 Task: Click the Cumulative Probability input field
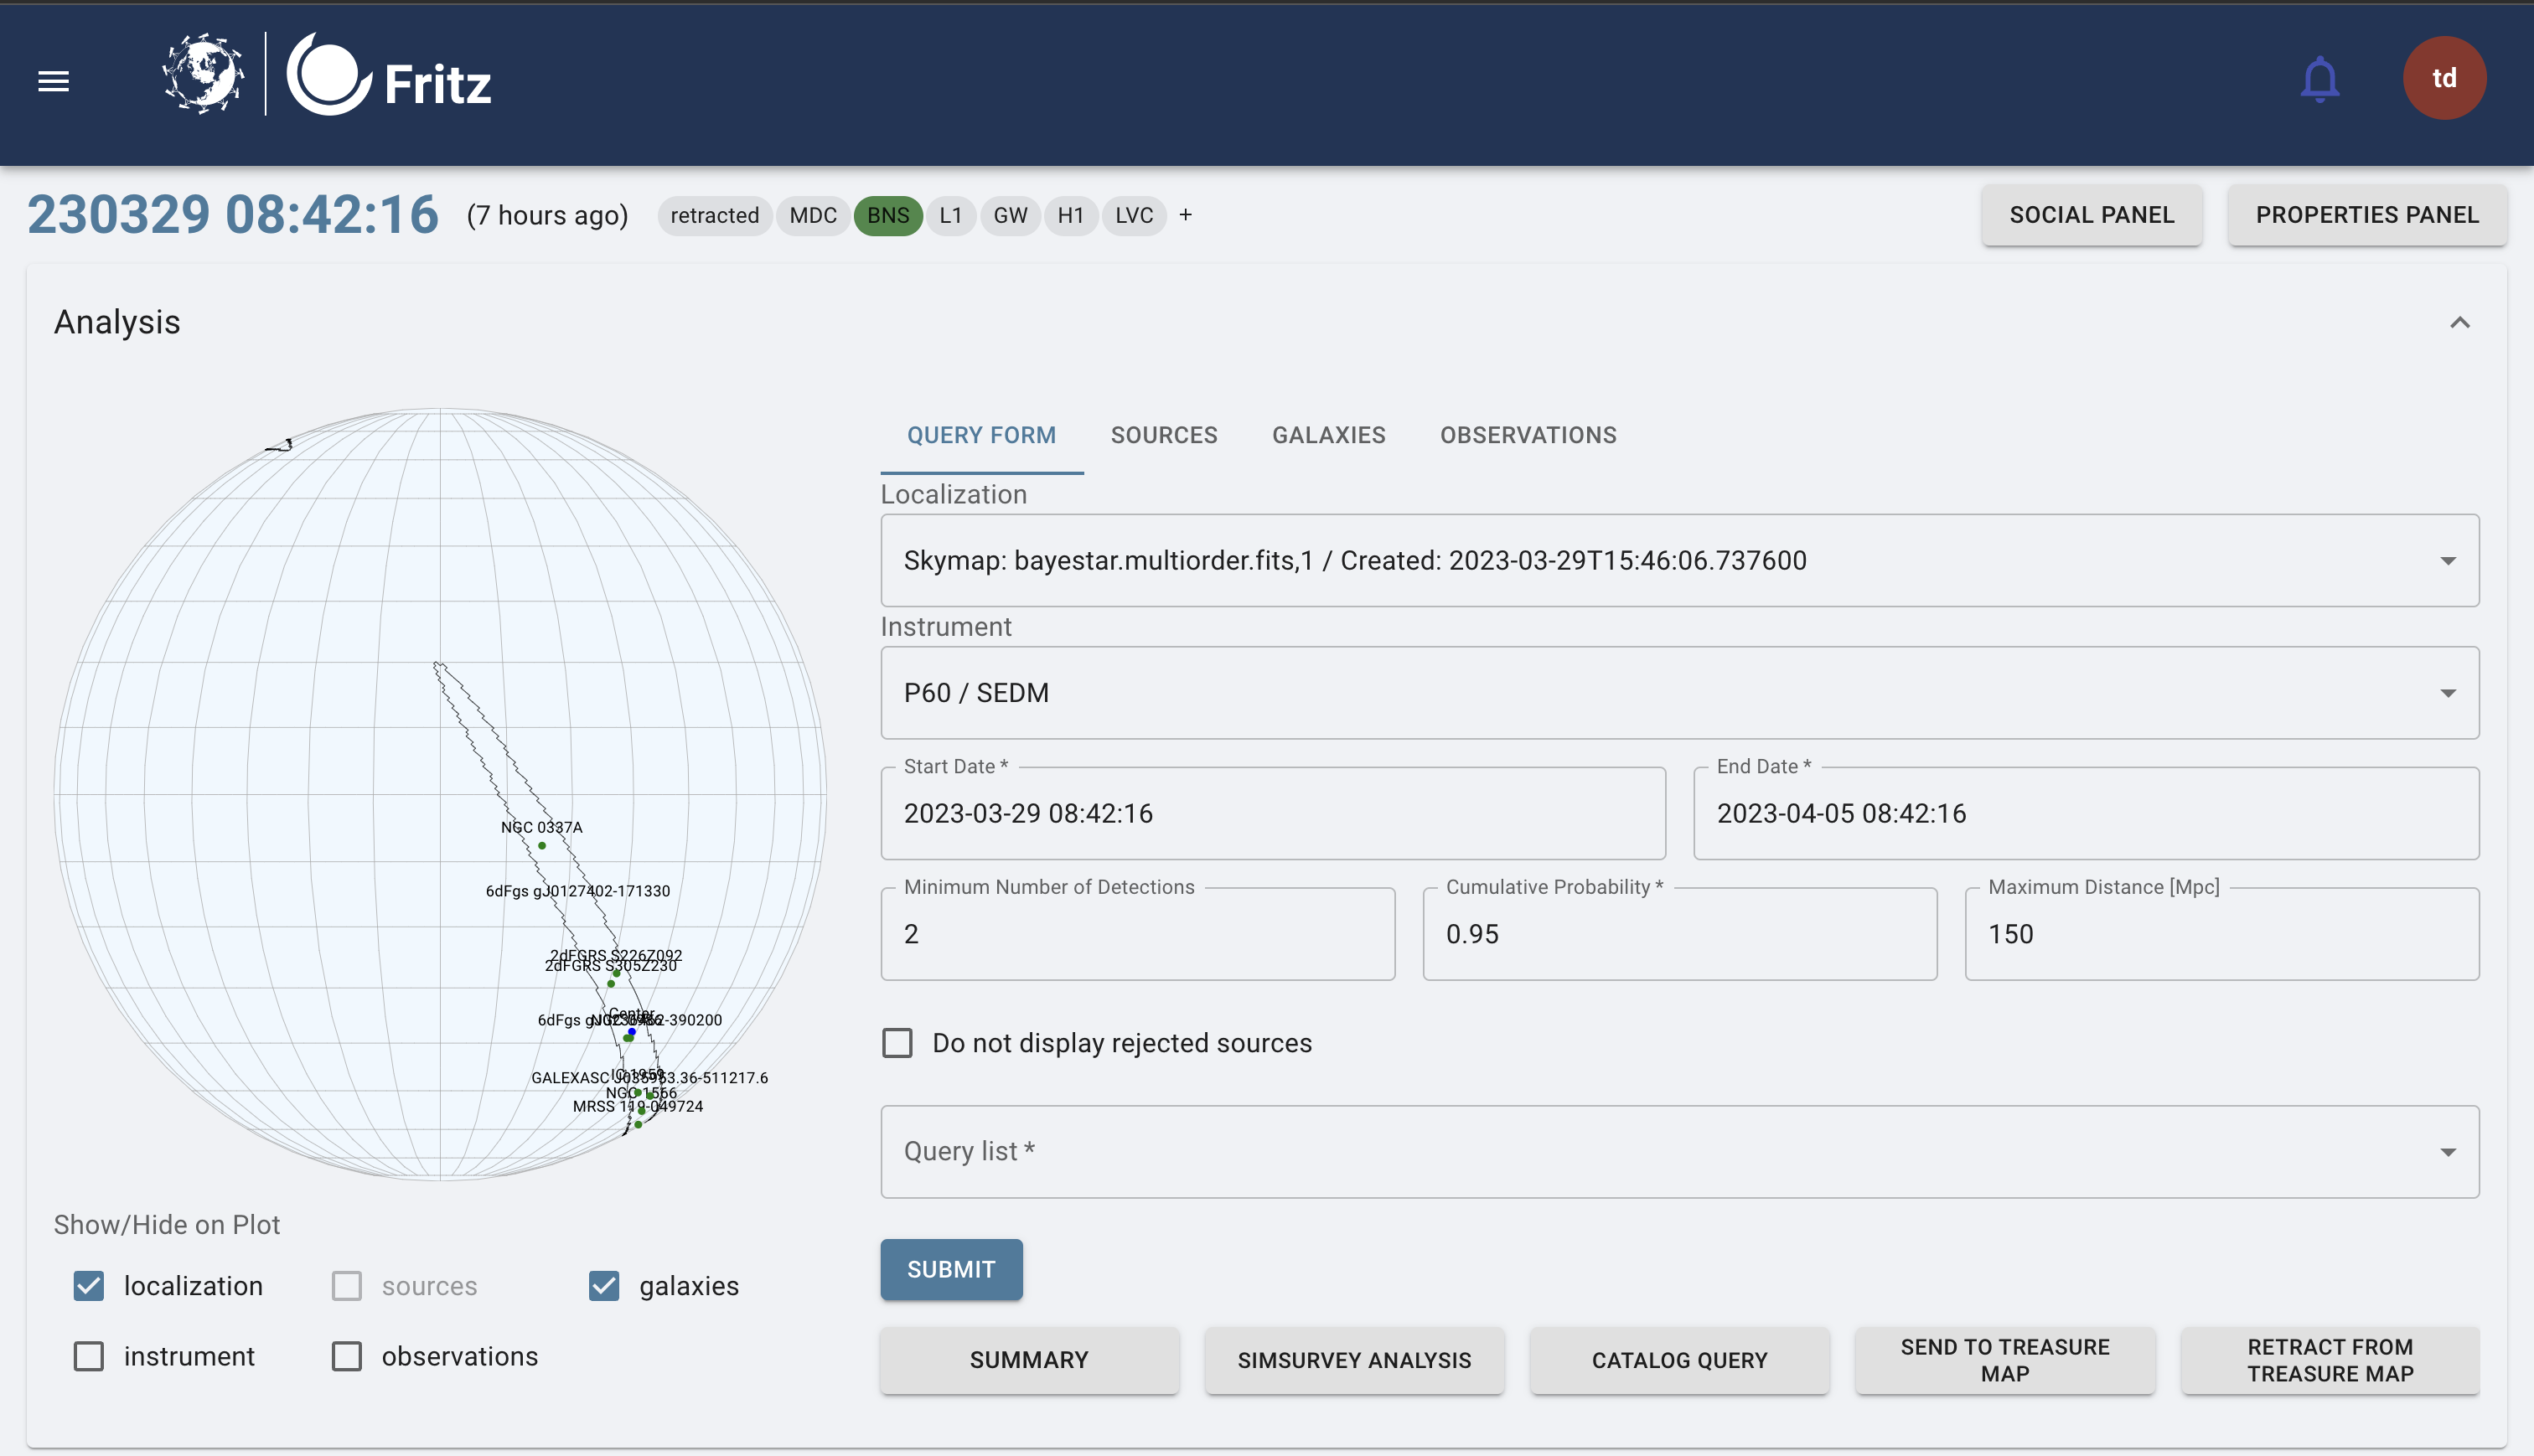coord(1679,934)
